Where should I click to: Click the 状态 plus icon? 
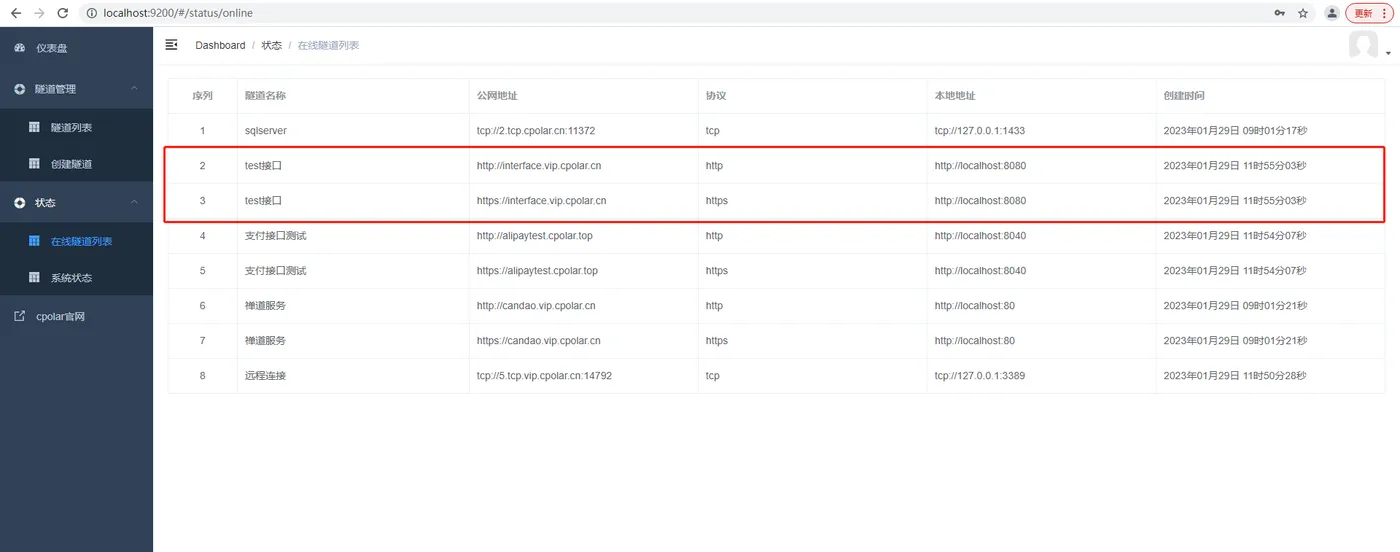pos(20,203)
